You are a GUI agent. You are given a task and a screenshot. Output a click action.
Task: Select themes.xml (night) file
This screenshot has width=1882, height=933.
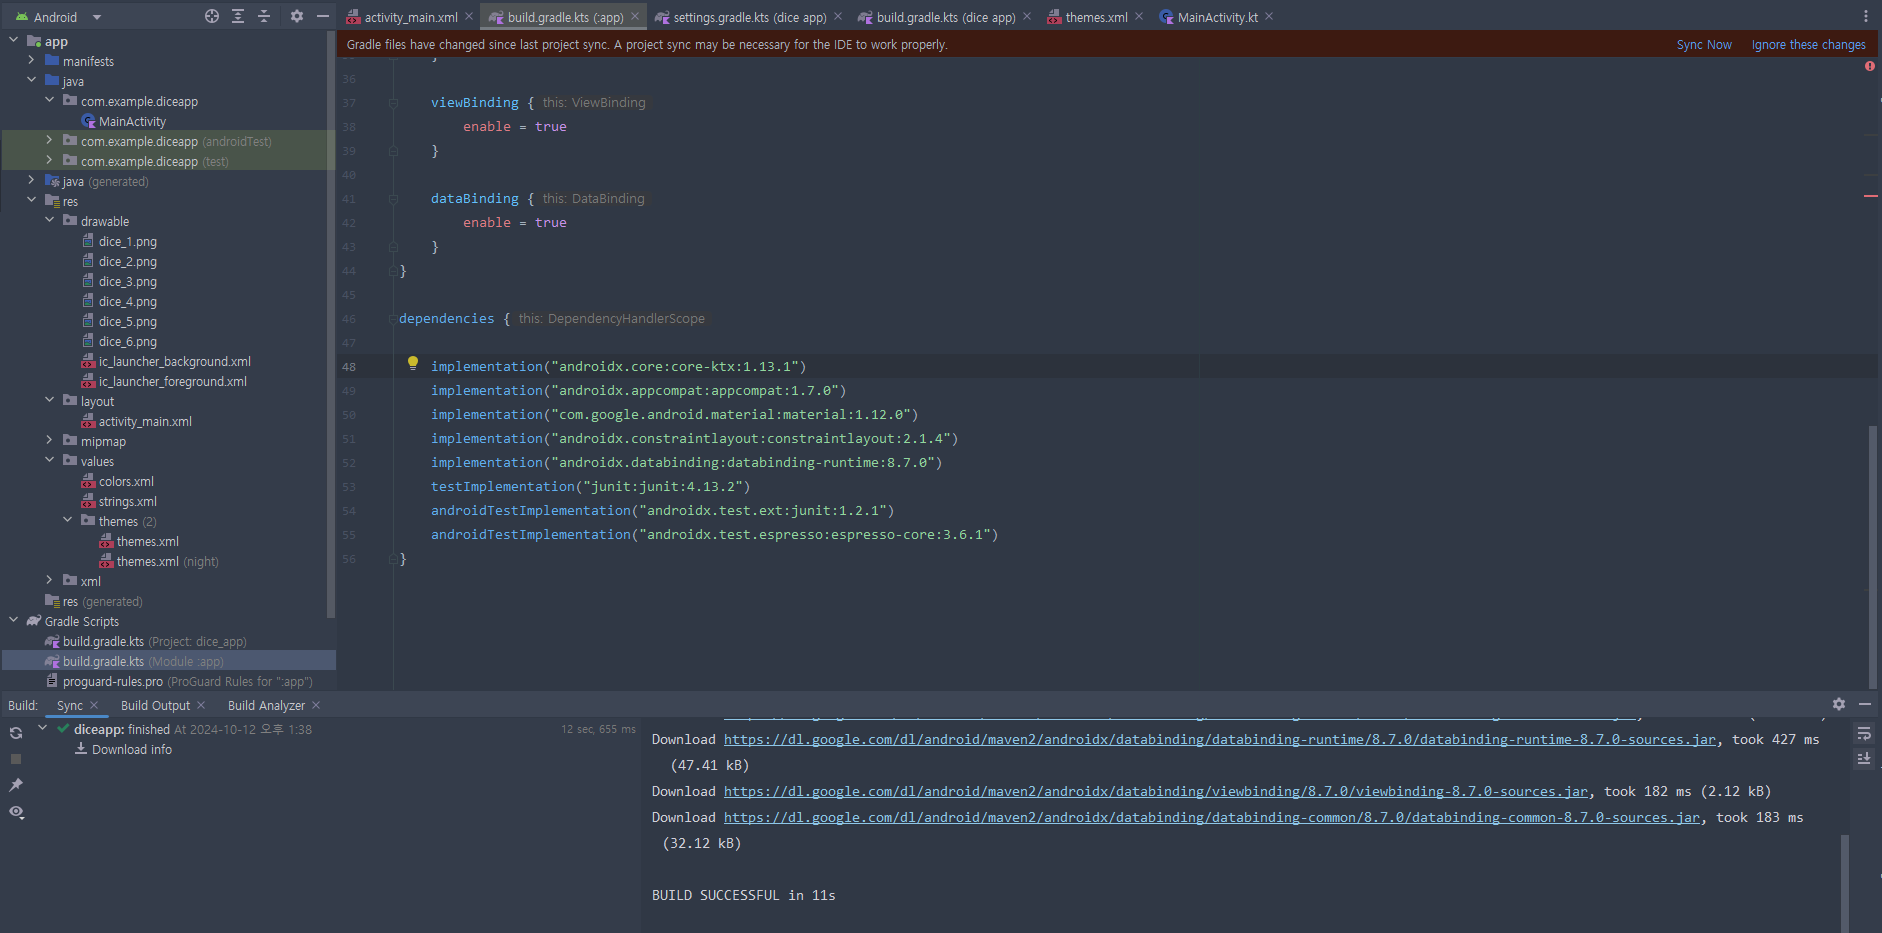tap(167, 561)
